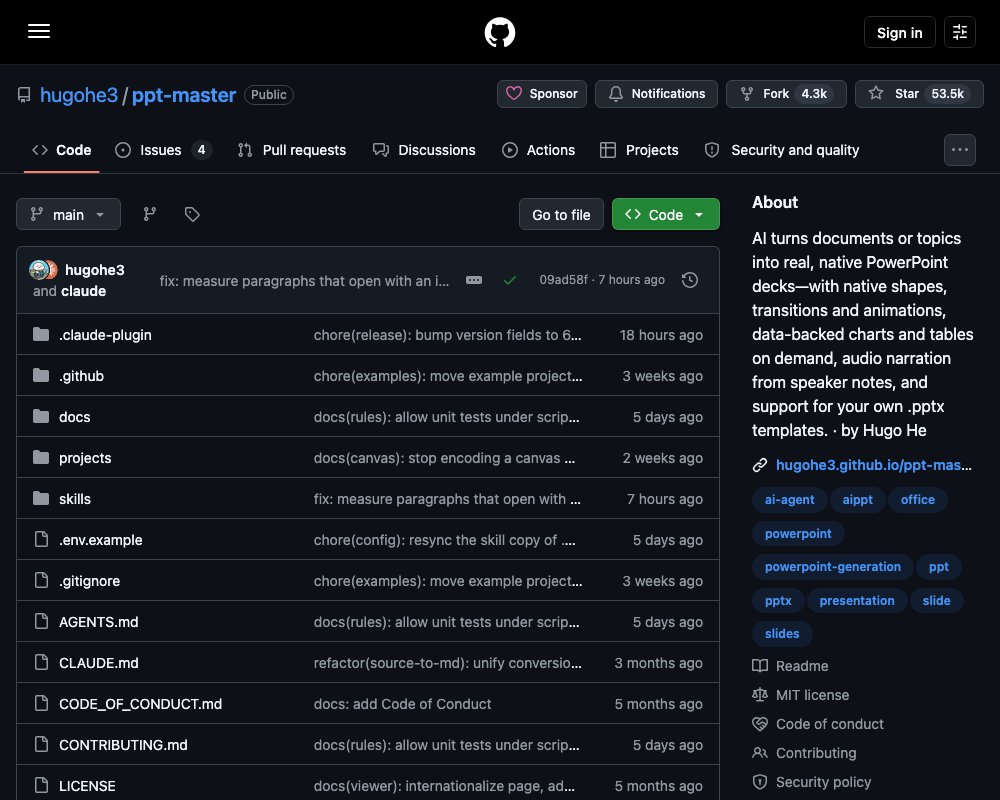Select the presentation topic tag

(857, 600)
